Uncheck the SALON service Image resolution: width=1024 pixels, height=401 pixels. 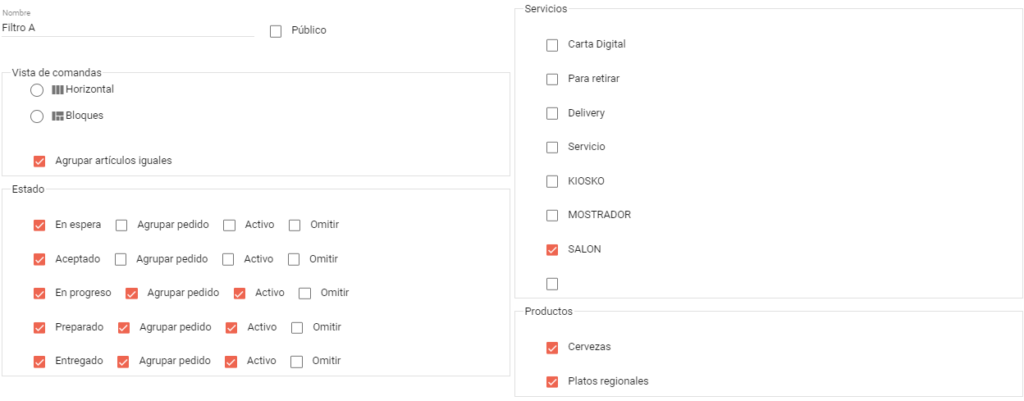[552, 249]
